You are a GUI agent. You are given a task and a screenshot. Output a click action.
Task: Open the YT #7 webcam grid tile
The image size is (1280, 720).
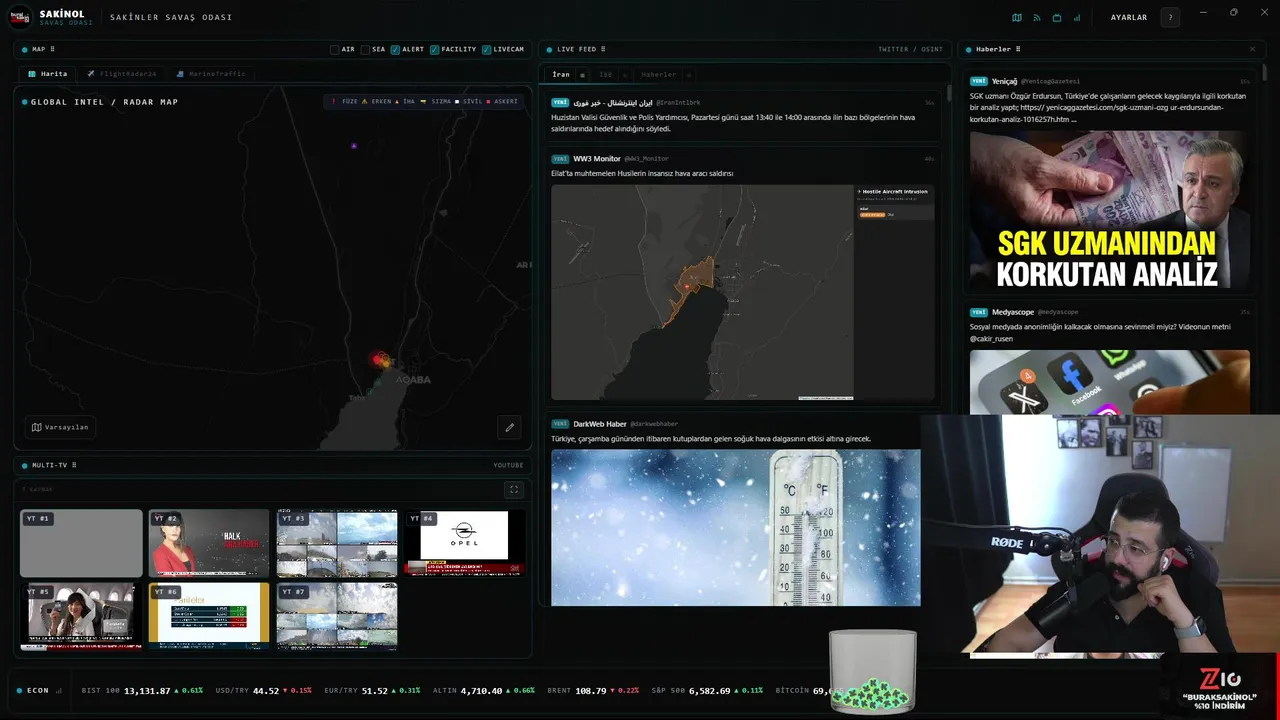[x=337, y=616]
